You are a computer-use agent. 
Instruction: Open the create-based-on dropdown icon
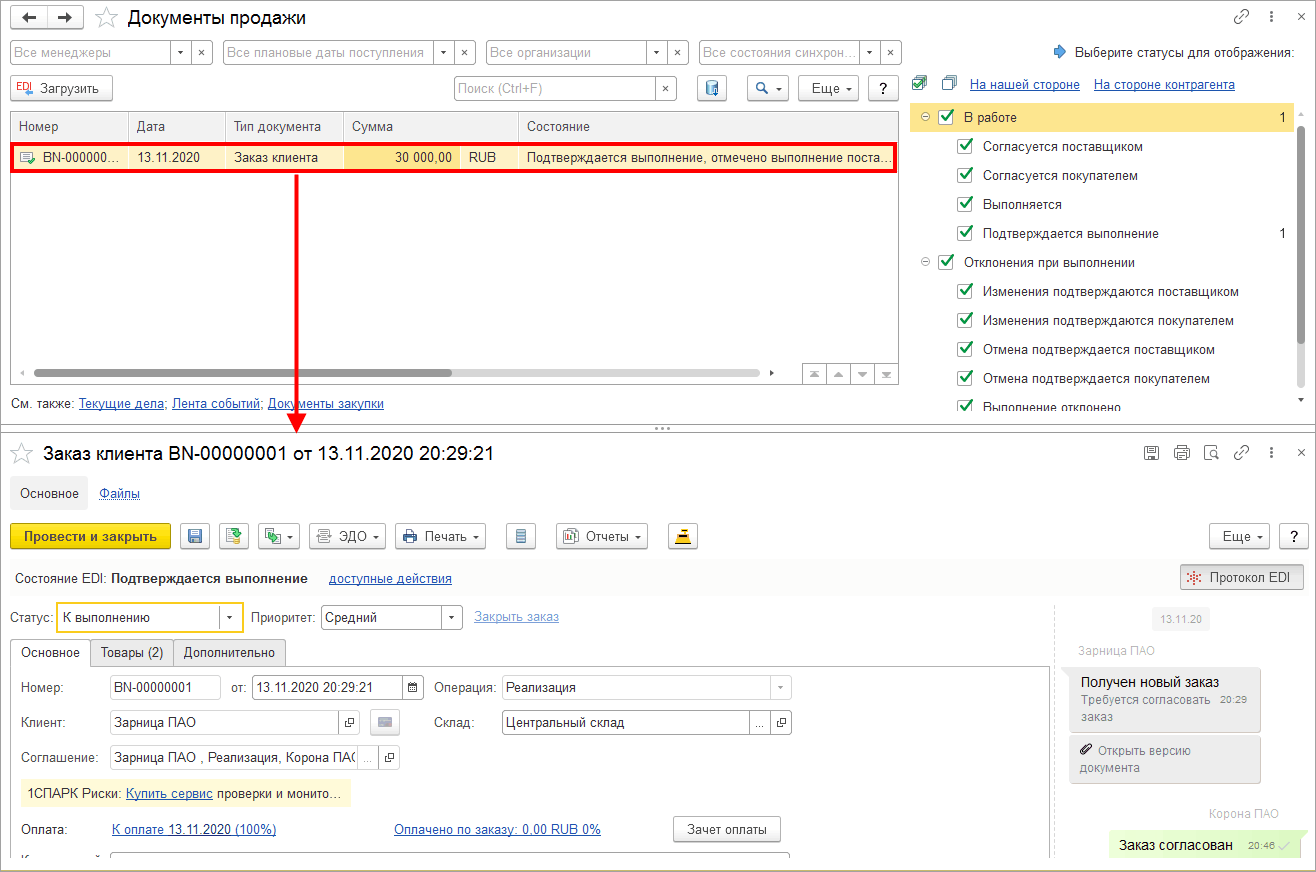coord(279,536)
